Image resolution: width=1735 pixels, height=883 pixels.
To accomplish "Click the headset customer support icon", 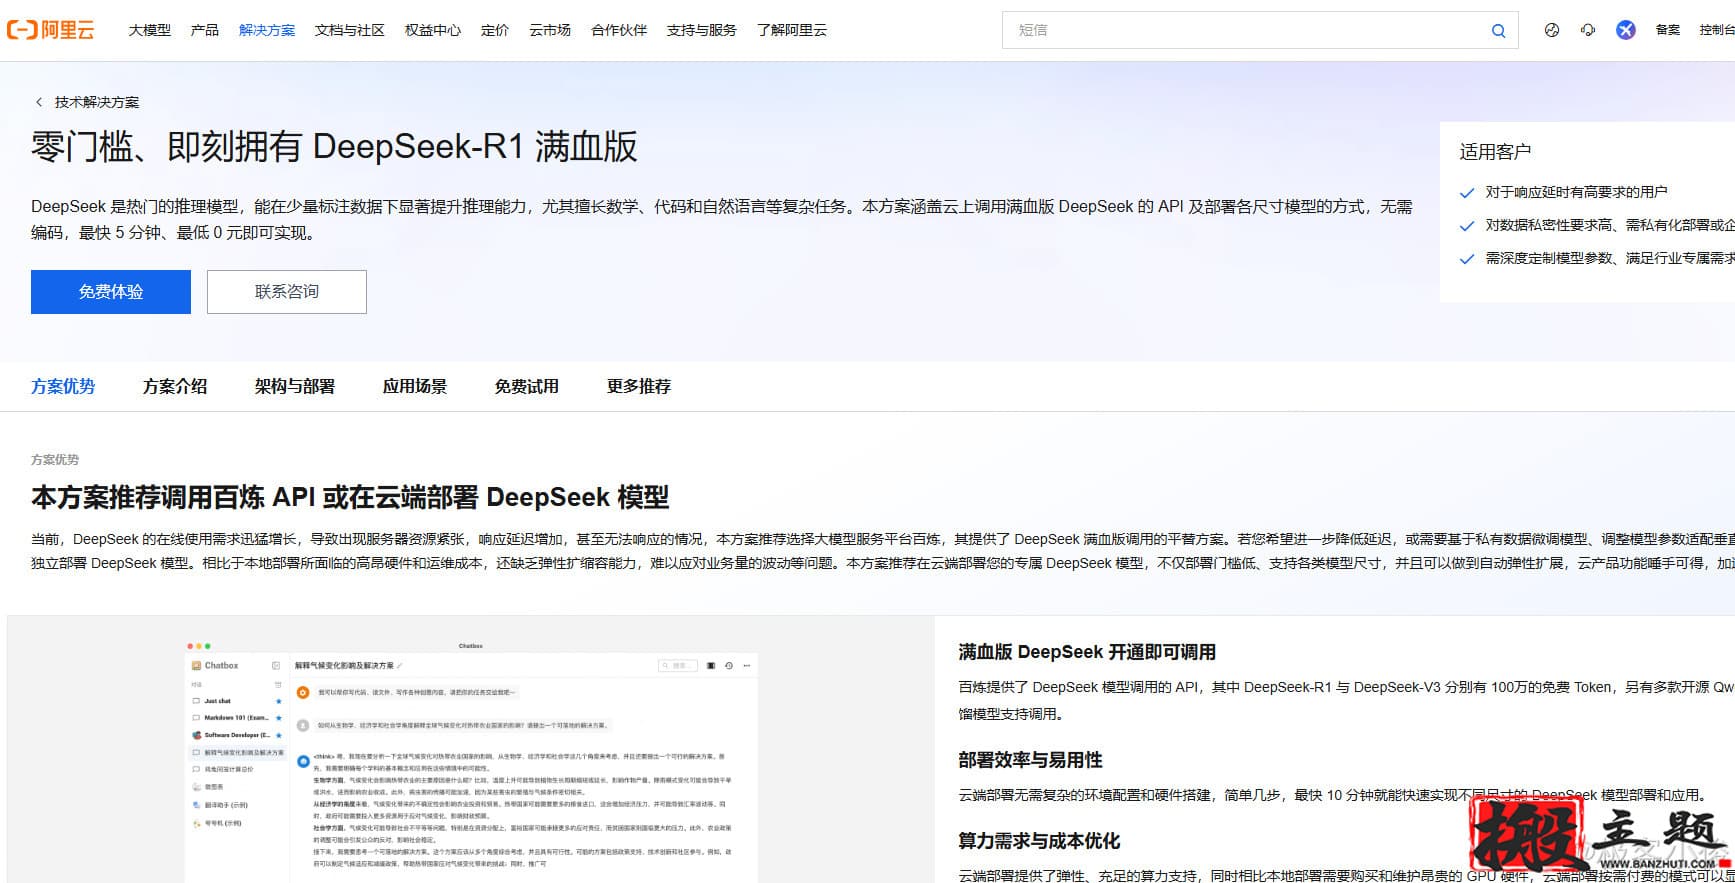I will 1588,30.
